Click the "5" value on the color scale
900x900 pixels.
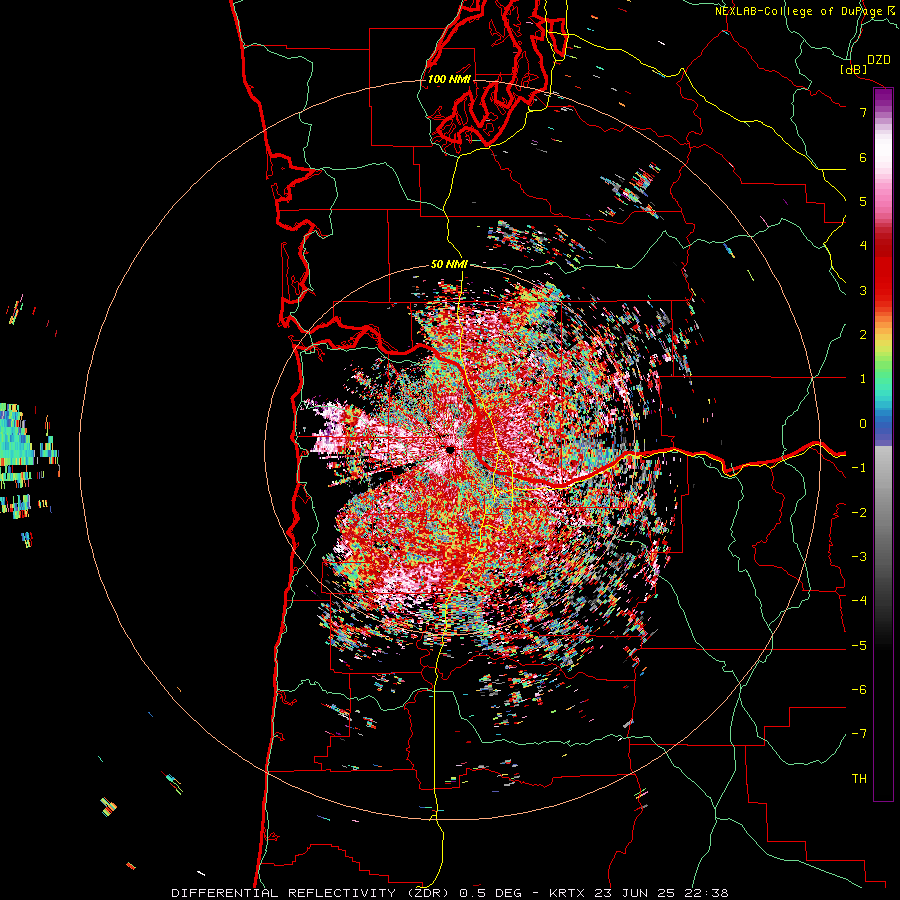[863, 201]
